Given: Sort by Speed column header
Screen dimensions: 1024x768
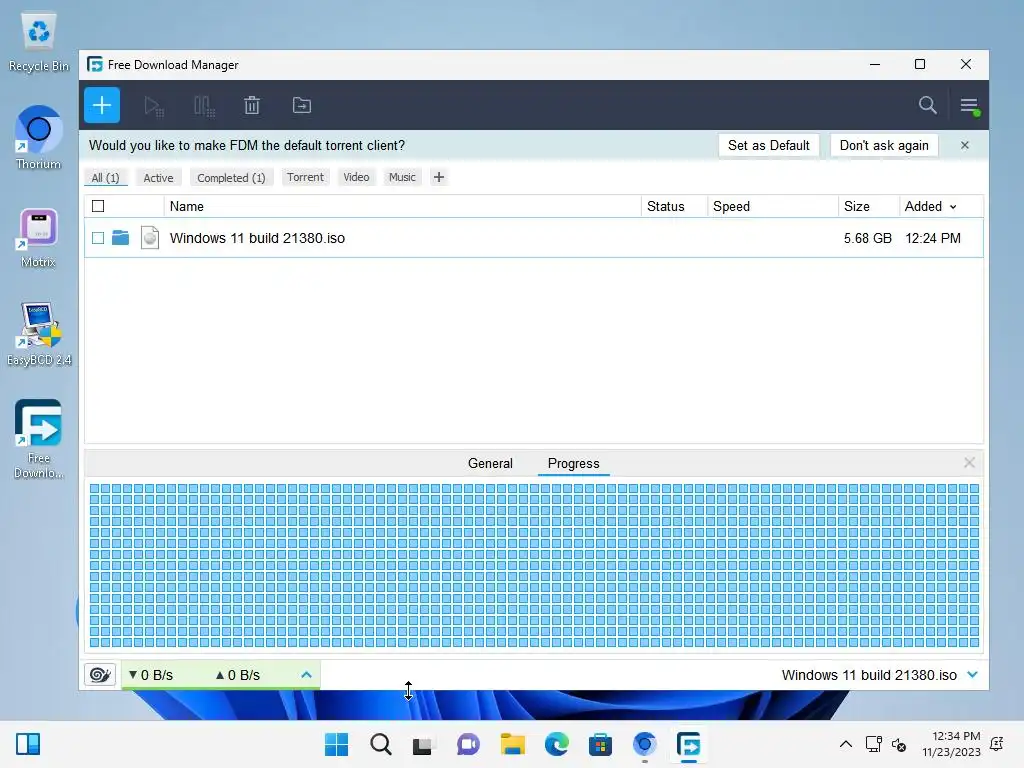Looking at the screenshot, I should pos(731,206).
